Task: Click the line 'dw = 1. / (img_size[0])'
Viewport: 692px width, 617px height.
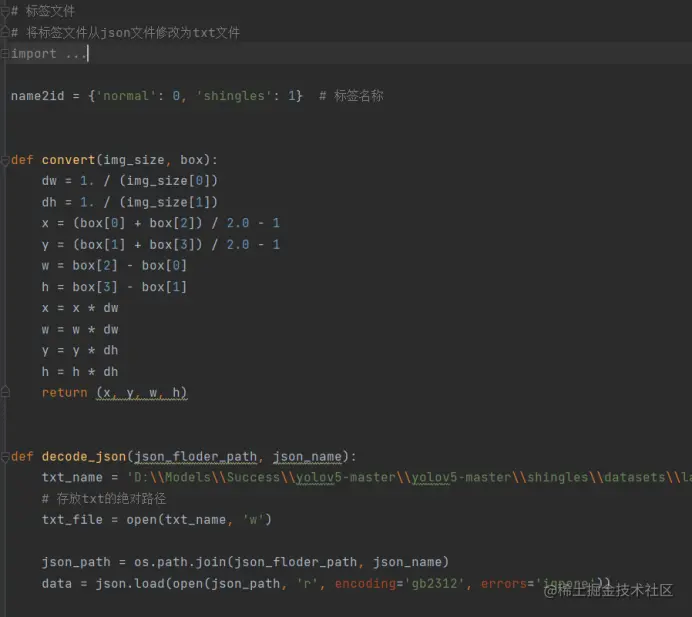Action: pos(130,181)
